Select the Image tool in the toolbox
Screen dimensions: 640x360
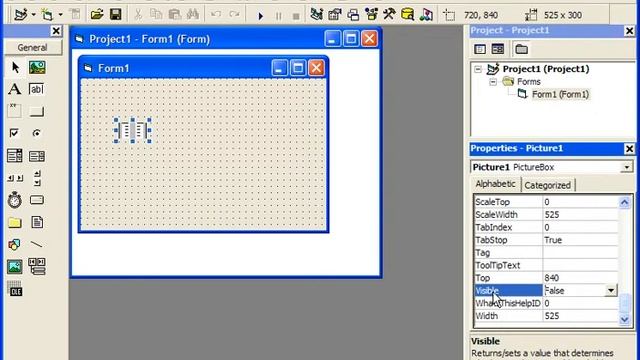click(x=15, y=267)
